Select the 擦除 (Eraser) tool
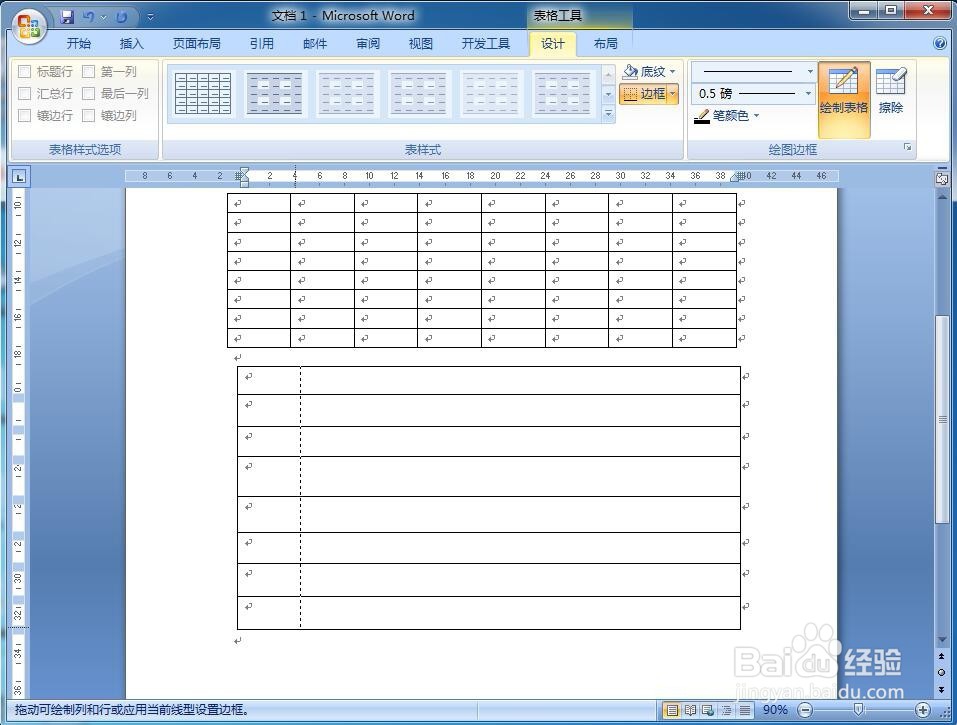Screen dimensions: 957x725 [x=890, y=91]
